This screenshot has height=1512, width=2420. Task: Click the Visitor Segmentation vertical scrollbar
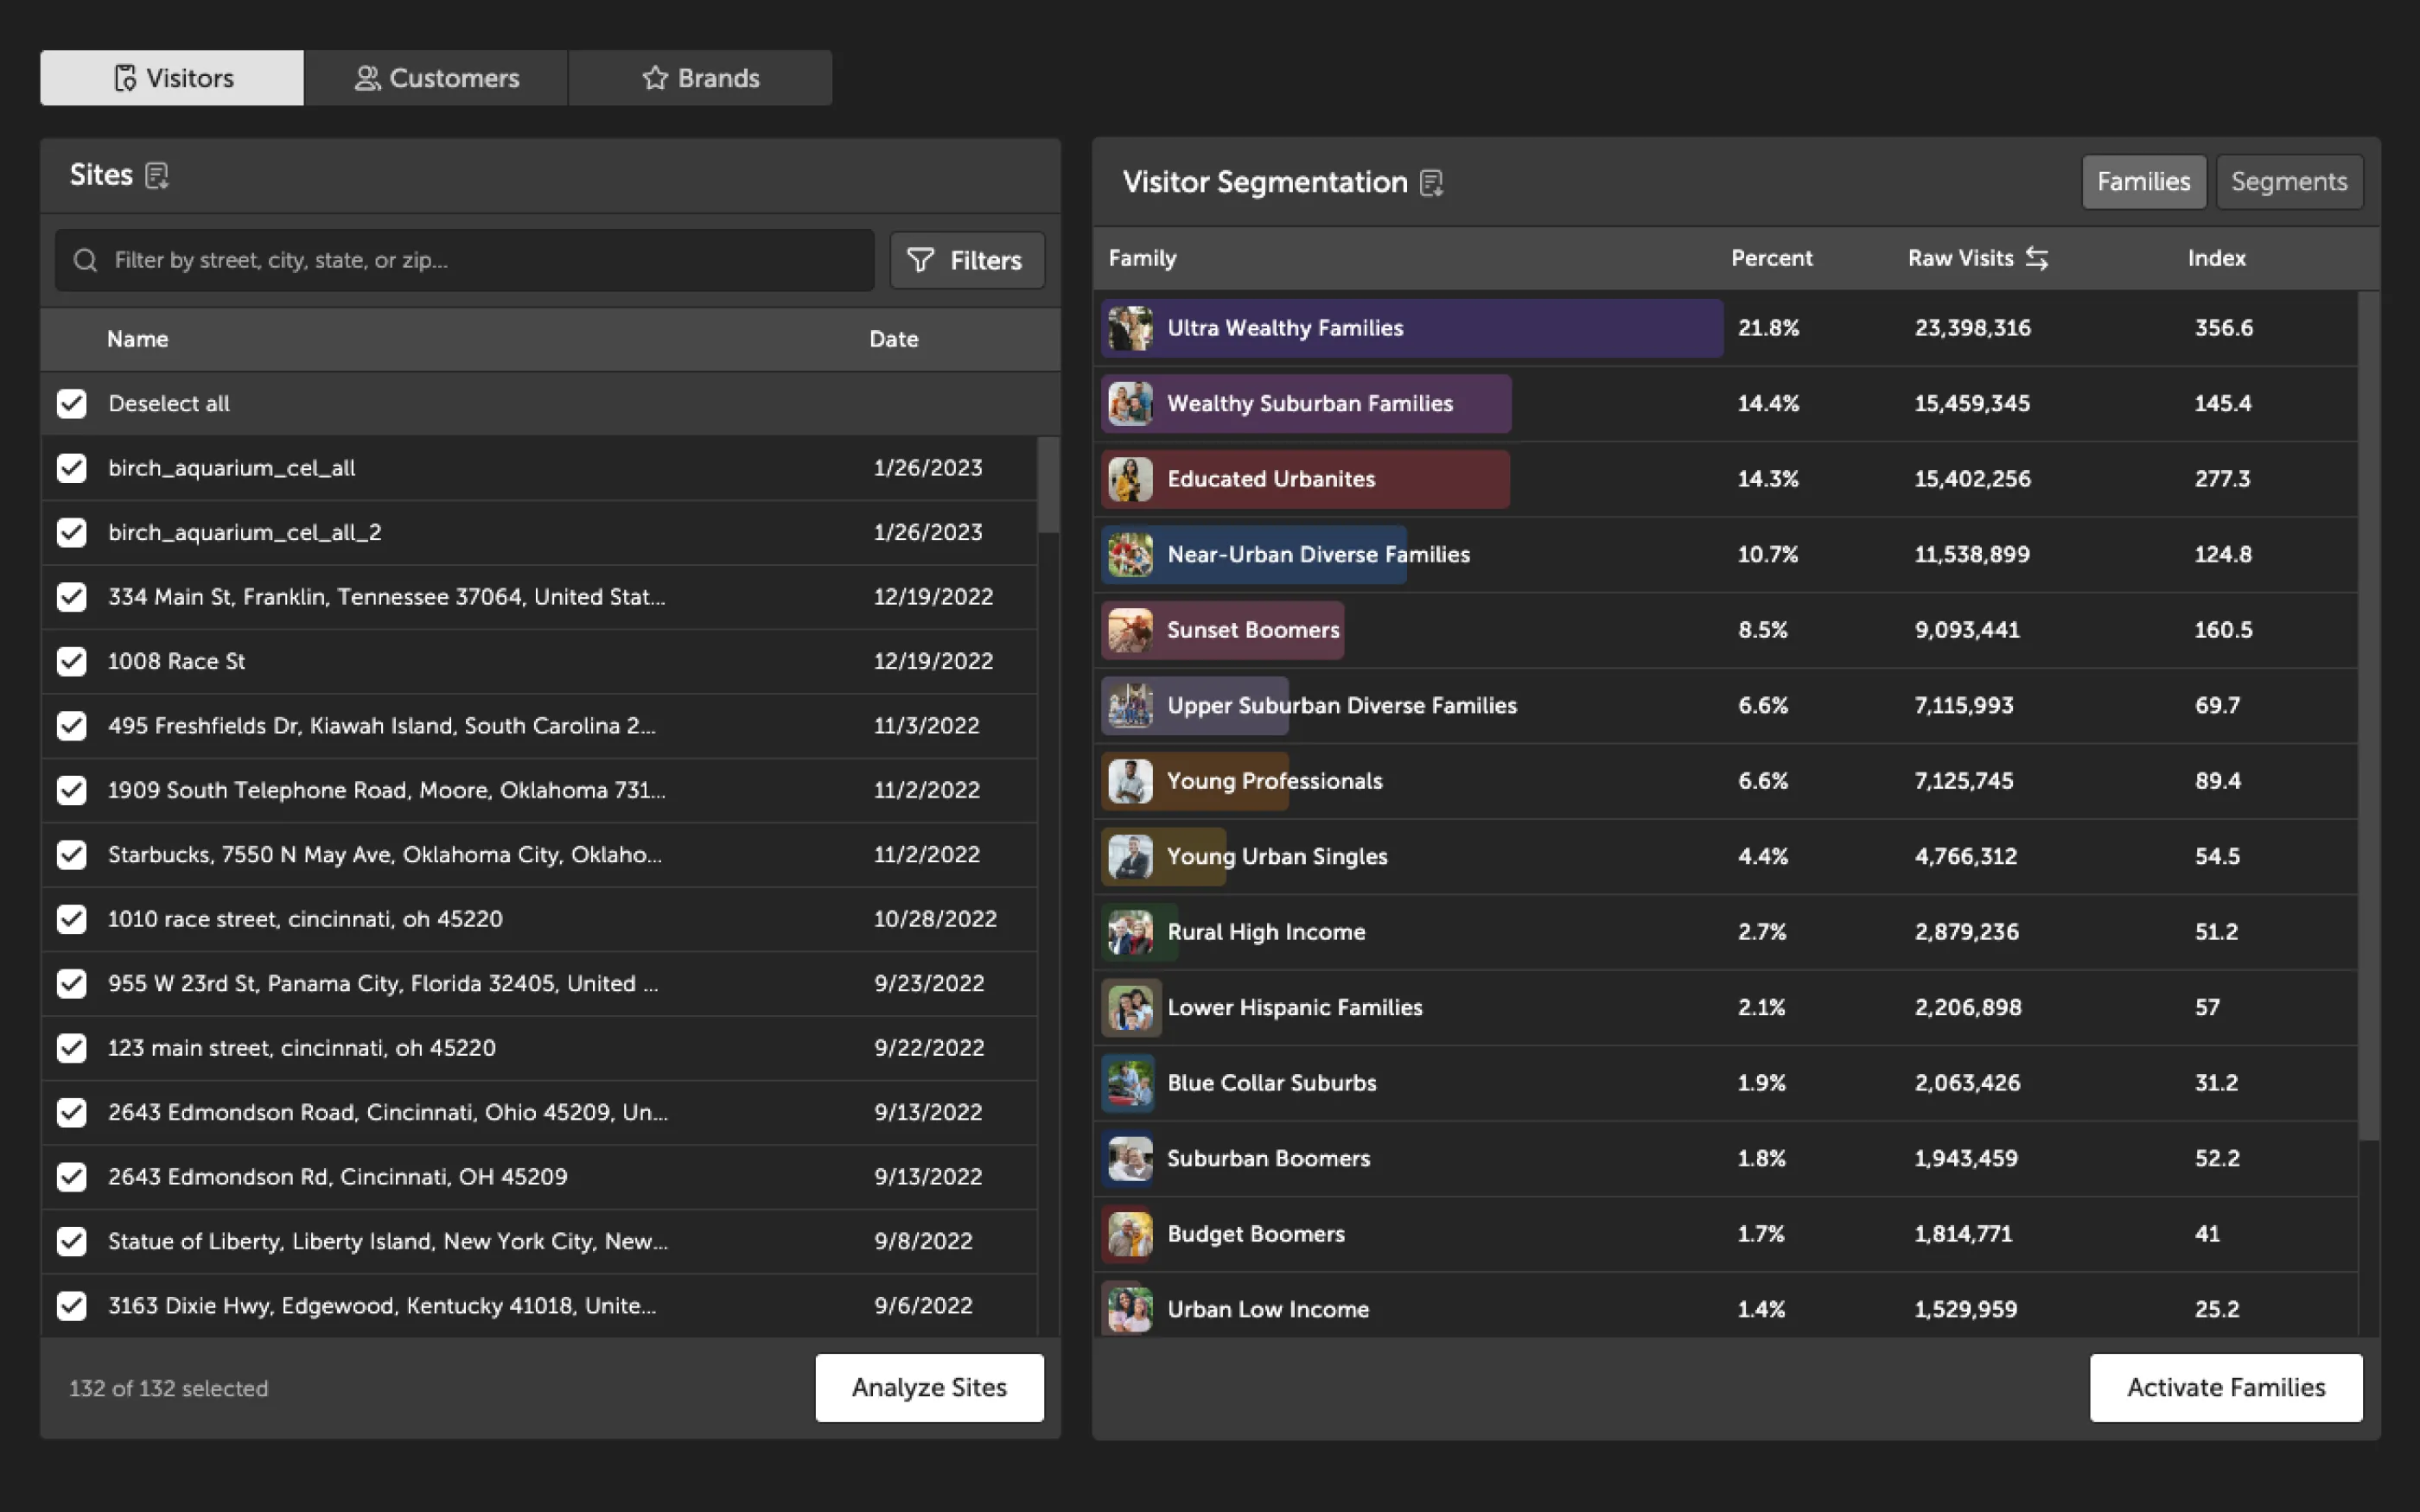[2369, 716]
